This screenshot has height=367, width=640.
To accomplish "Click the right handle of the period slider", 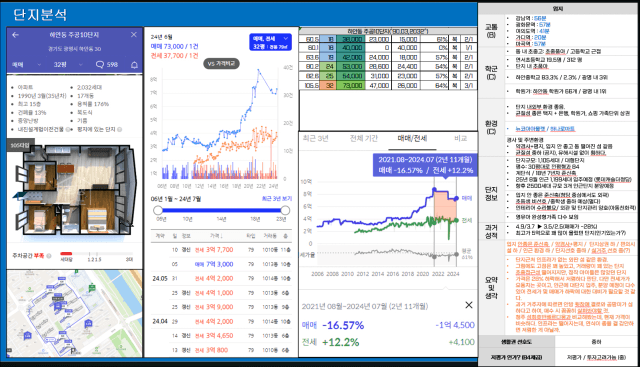I will click(285, 210).
